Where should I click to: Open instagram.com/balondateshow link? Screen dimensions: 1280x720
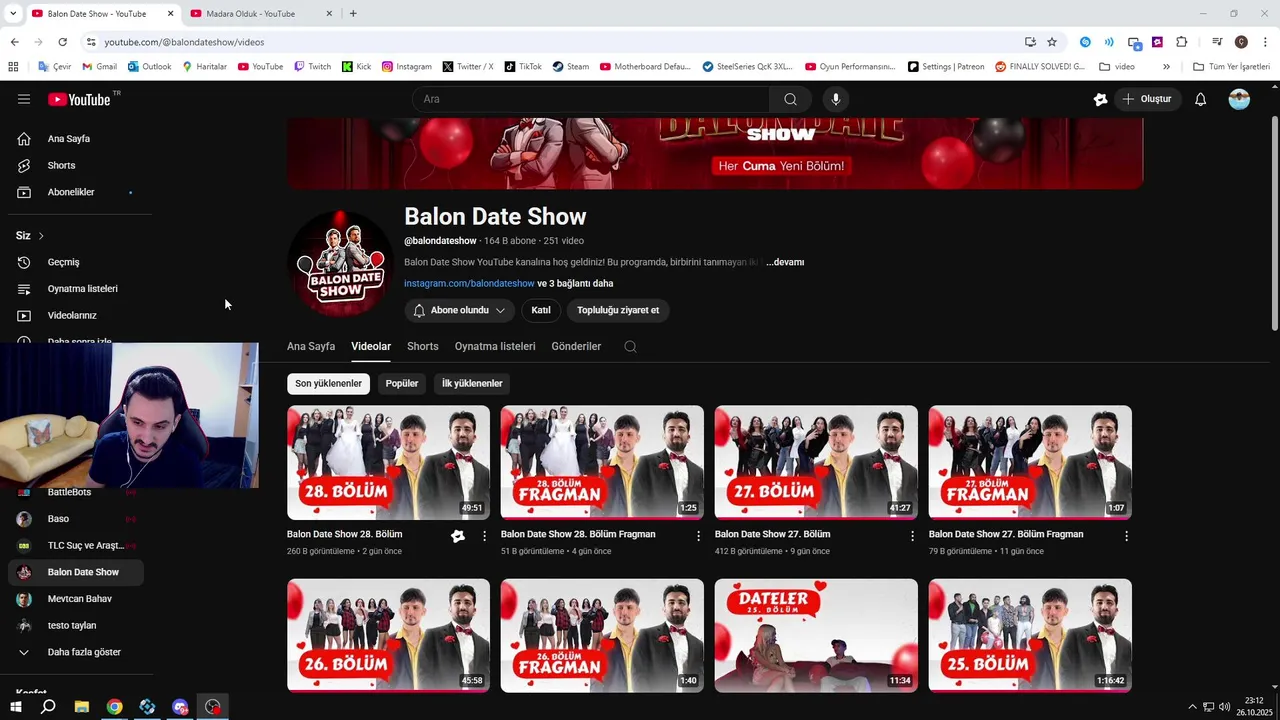point(469,284)
